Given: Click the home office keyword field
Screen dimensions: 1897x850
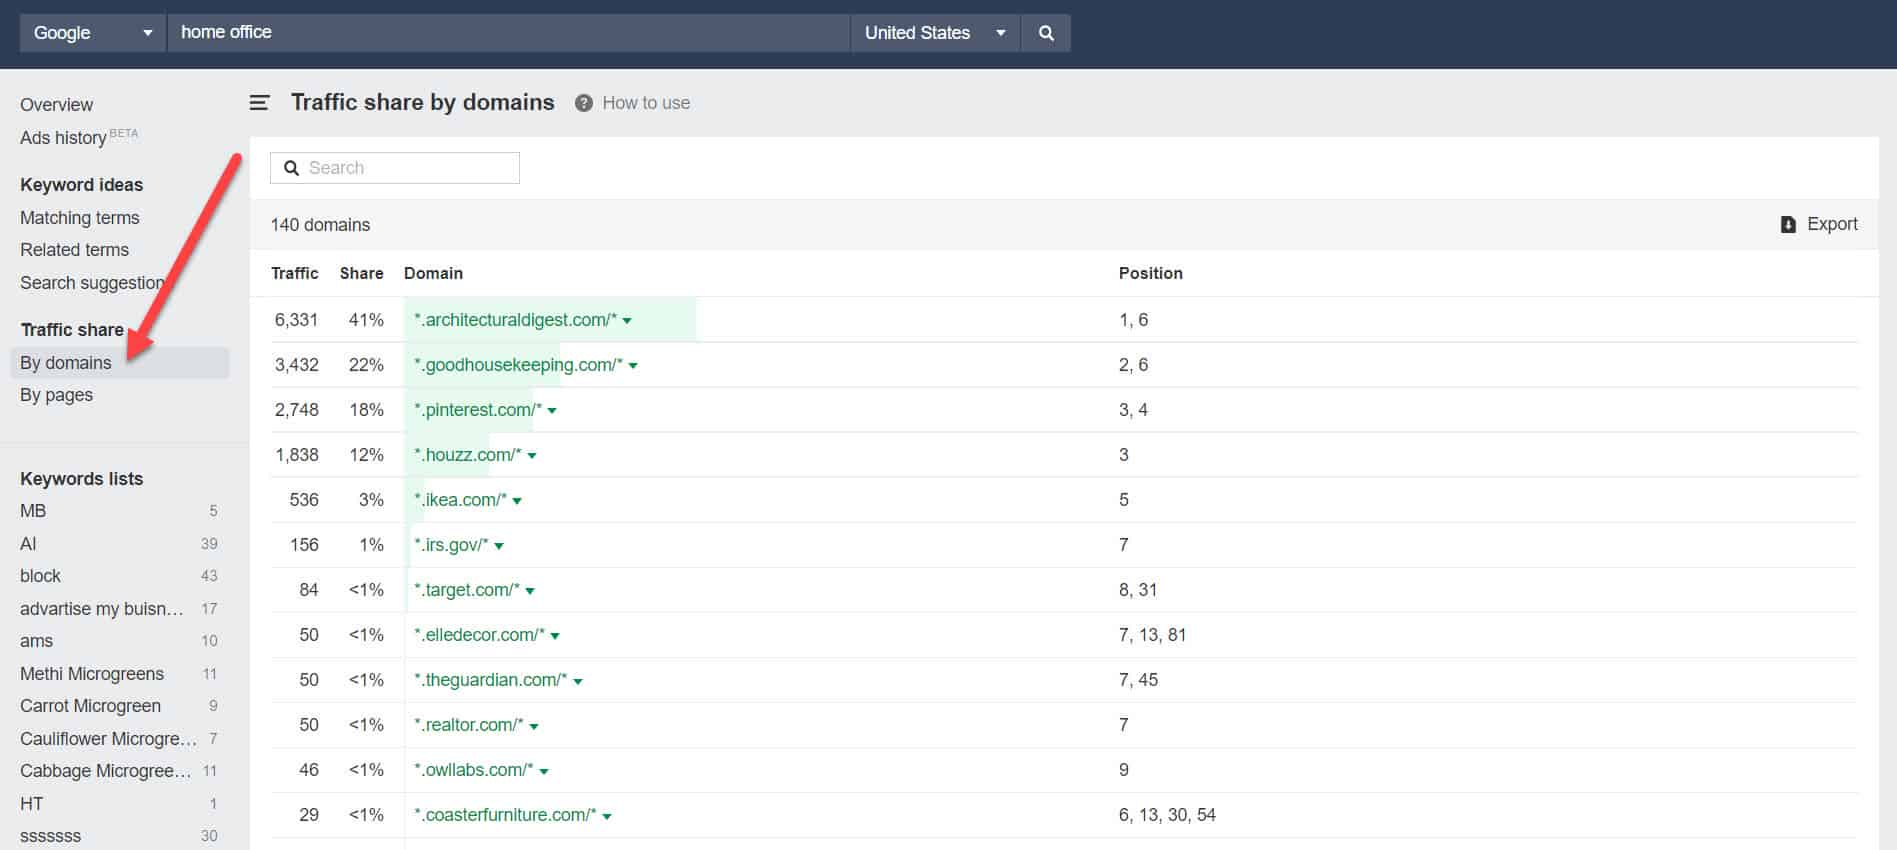Looking at the screenshot, I should point(508,33).
